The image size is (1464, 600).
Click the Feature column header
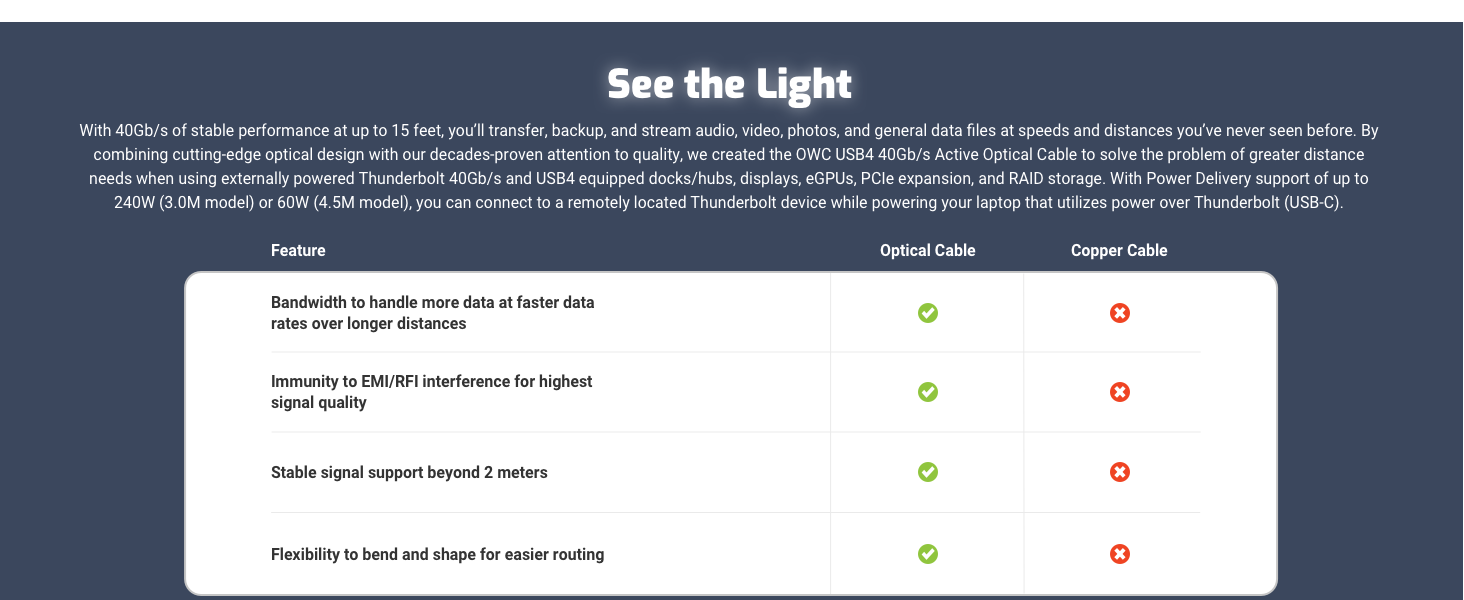click(x=298, y=251)
